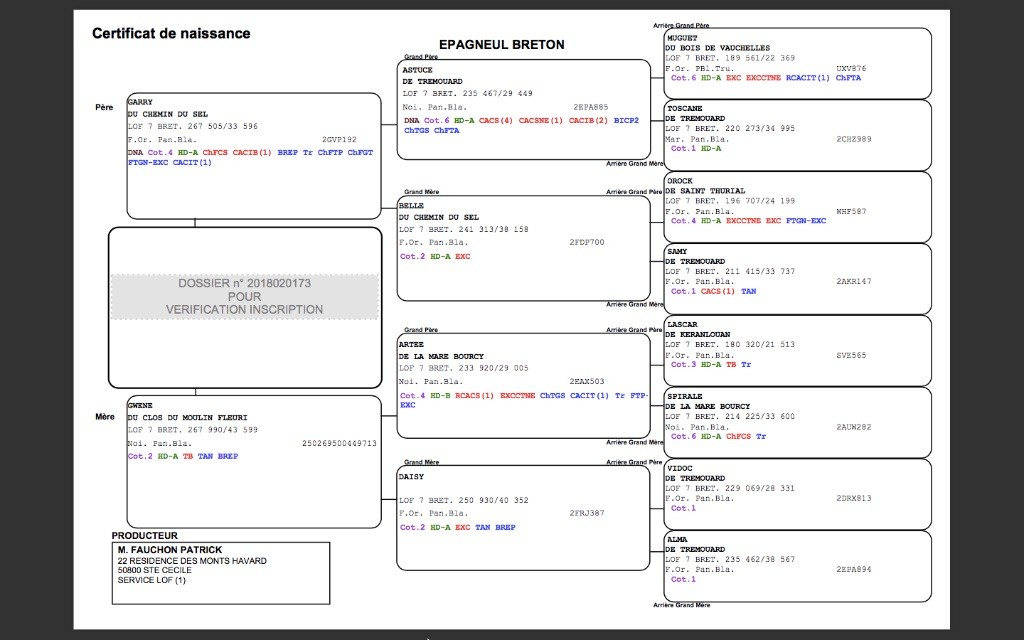Click the Certificat de naissance heading
The width and height of the screenshot is (1024, 640).
(171, 33)
